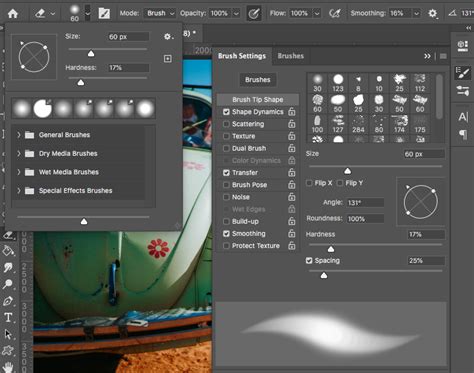Toggle the Brush Settings panel icon in options bar

pos(104,13)
